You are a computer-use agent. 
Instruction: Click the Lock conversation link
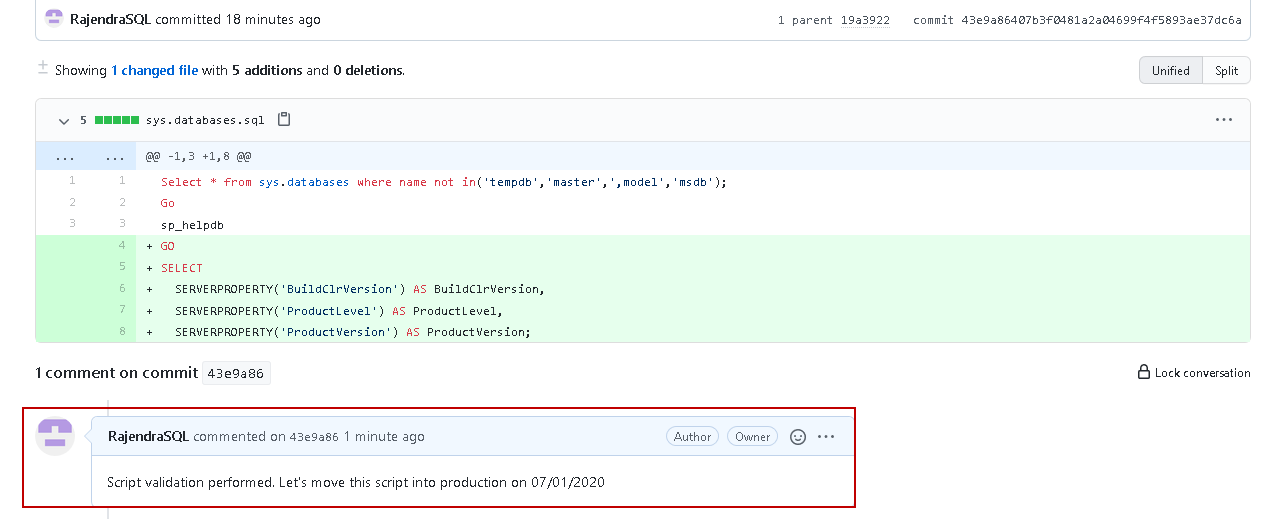(1202, 373)
